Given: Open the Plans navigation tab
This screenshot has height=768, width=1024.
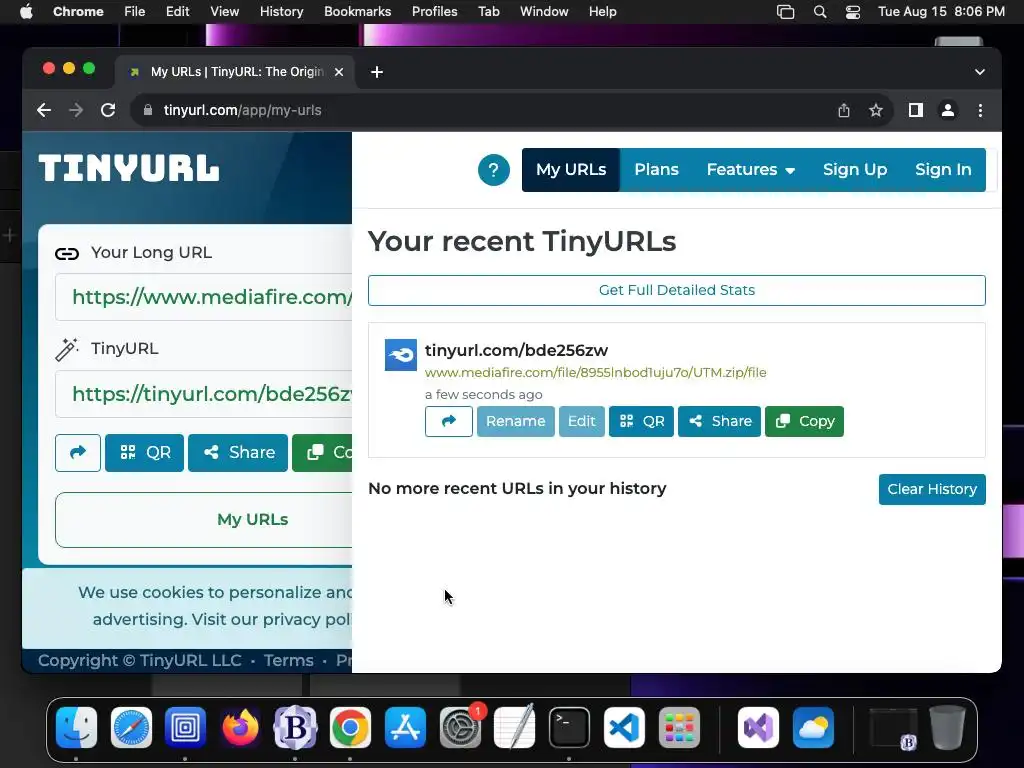Looking at the screenshot, I should tap(656, 170).
